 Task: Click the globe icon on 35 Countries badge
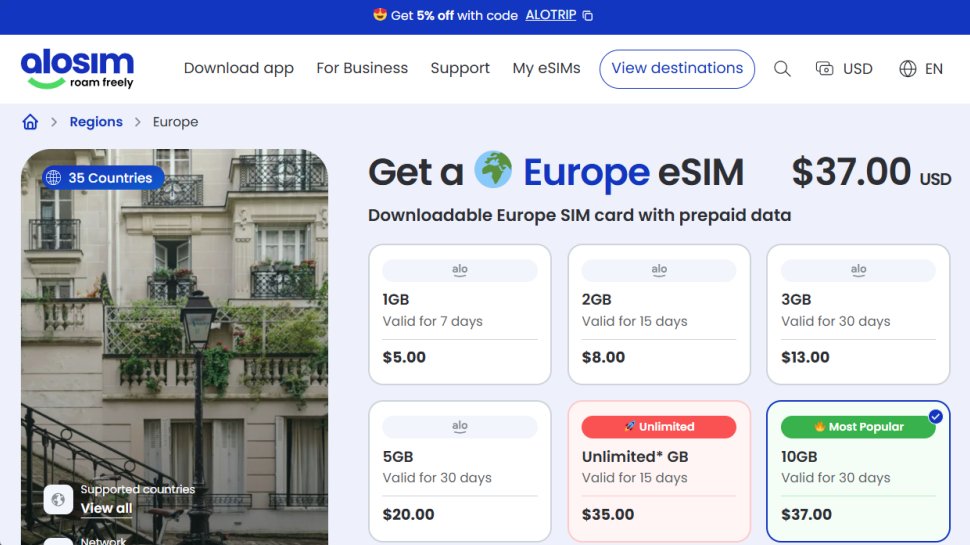(53, 178)
